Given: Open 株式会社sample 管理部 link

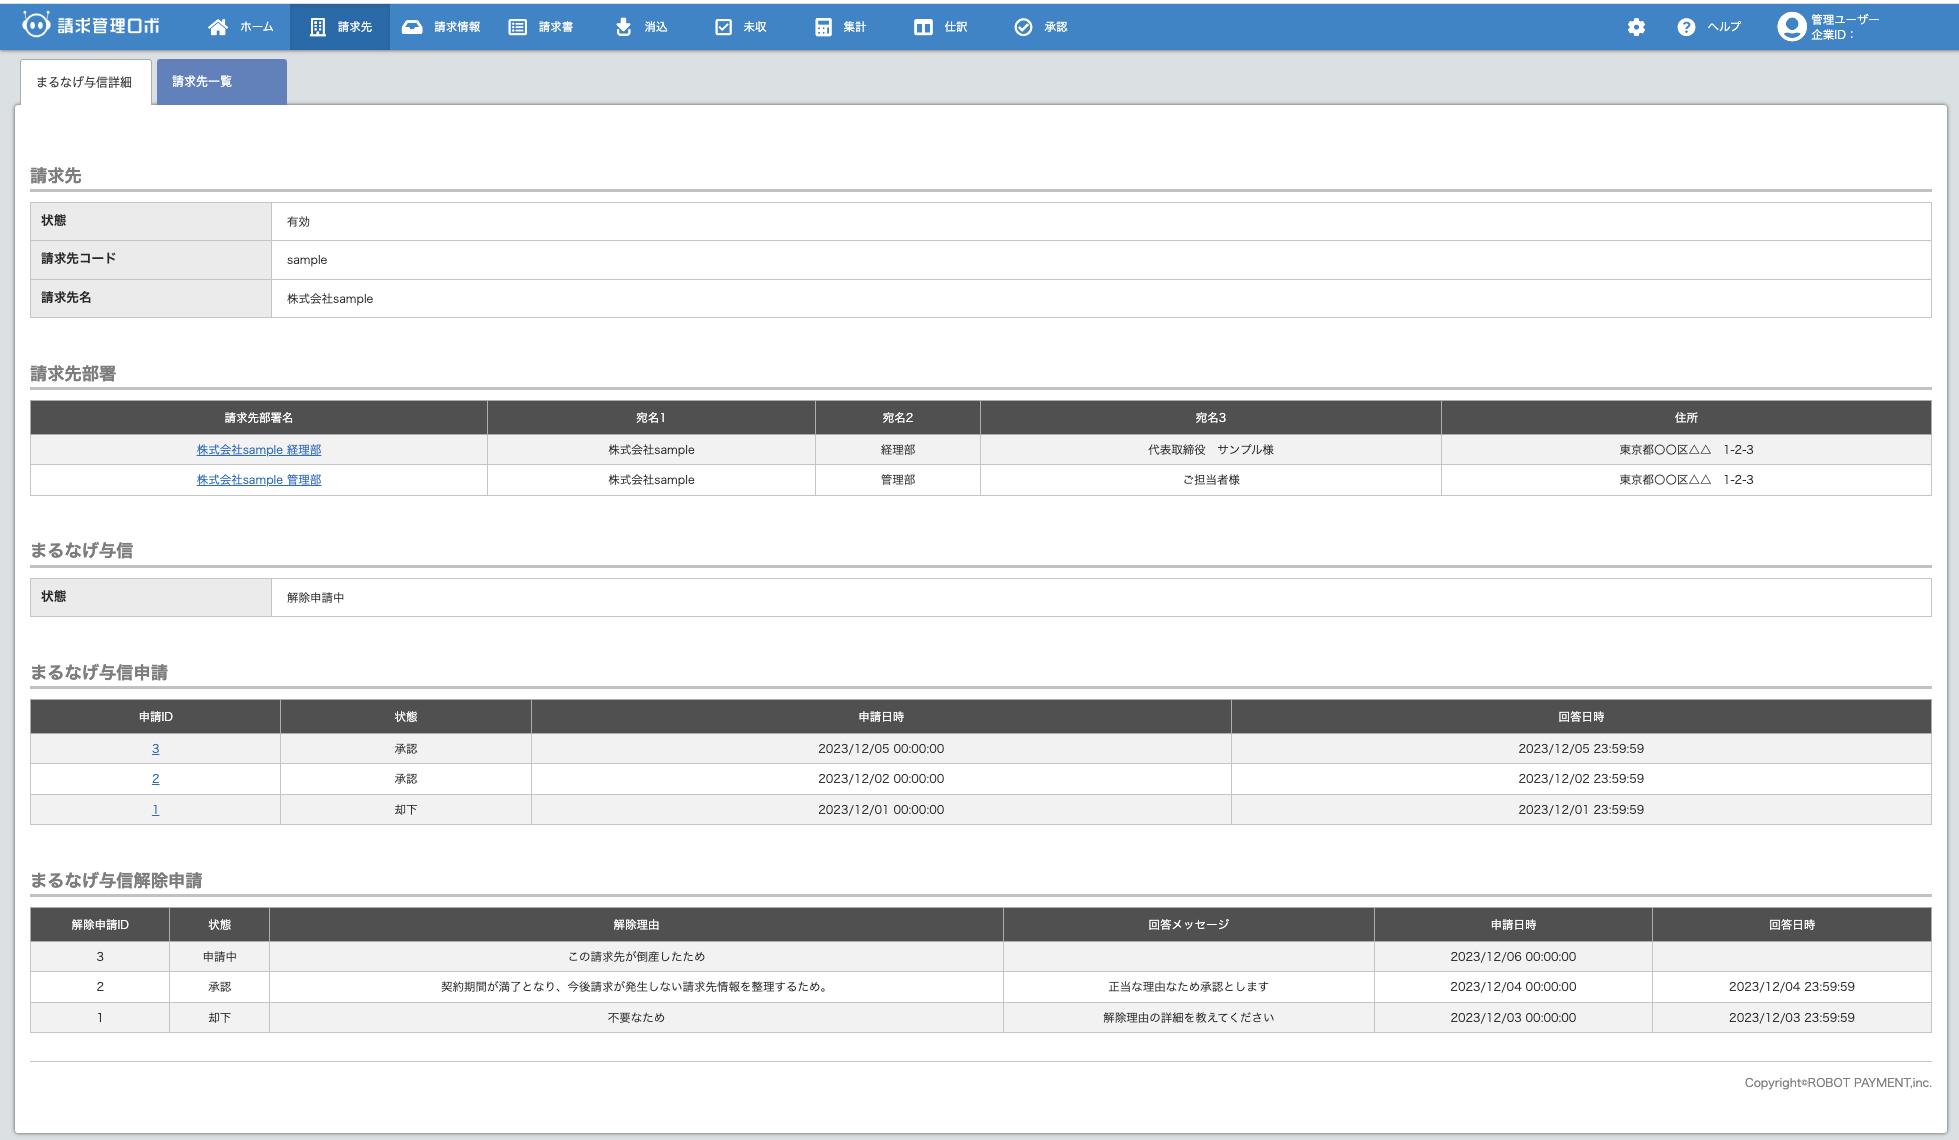Looking at the screenshot, I should pos(259,480).
